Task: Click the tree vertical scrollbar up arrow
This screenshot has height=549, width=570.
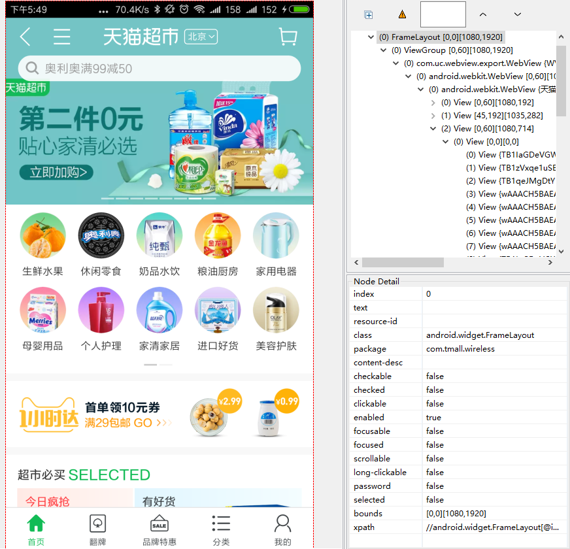Action: (561, 37)
